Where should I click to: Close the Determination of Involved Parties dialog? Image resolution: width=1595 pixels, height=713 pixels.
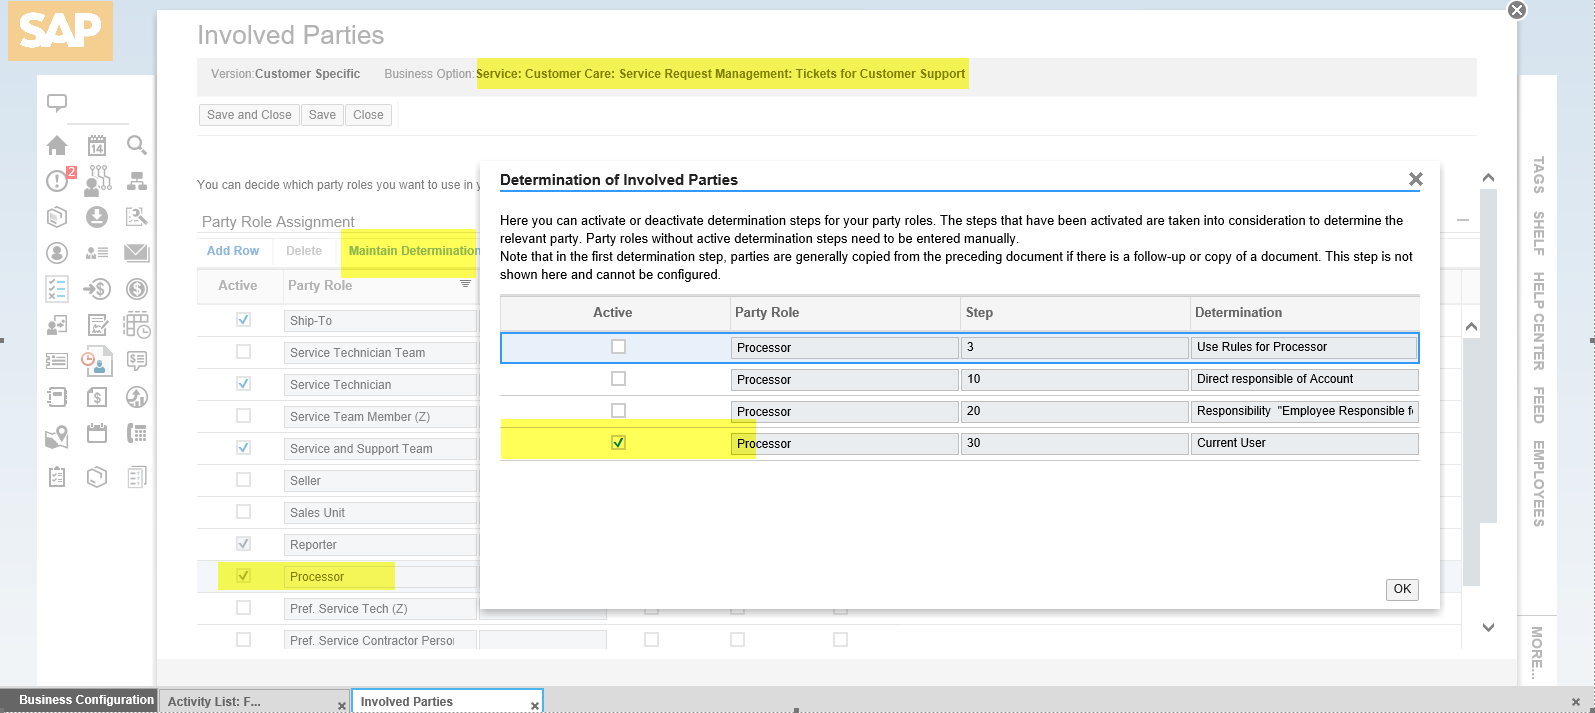click(x=1416, y=179)
